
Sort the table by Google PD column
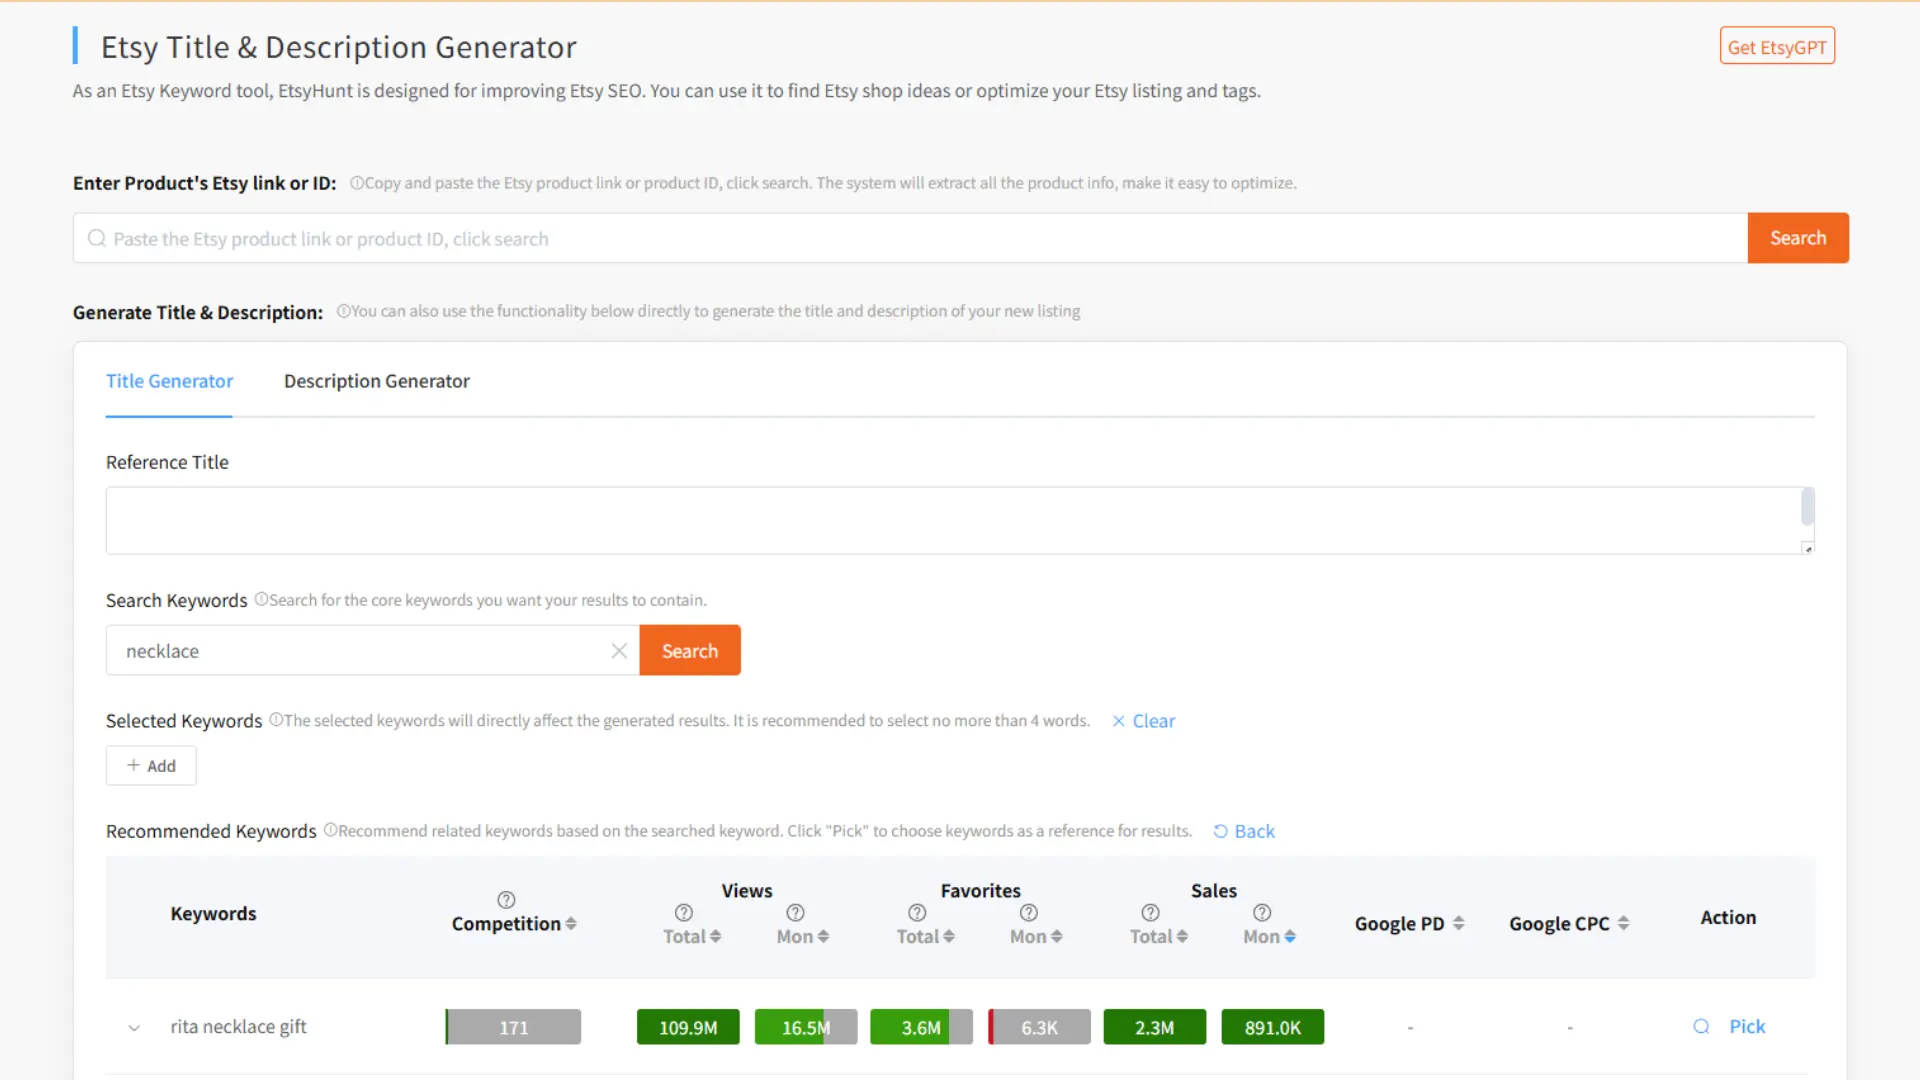pyautogui.click(x=1457, y=923)
